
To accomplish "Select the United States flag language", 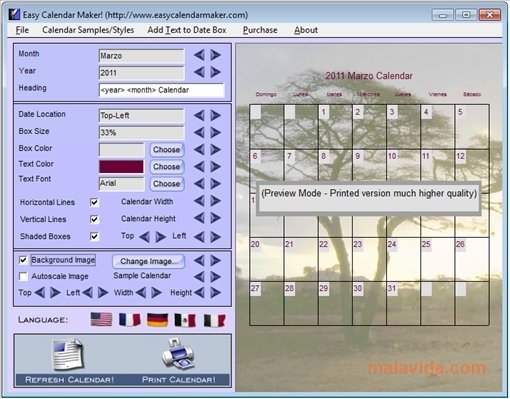I will point(101,320).
